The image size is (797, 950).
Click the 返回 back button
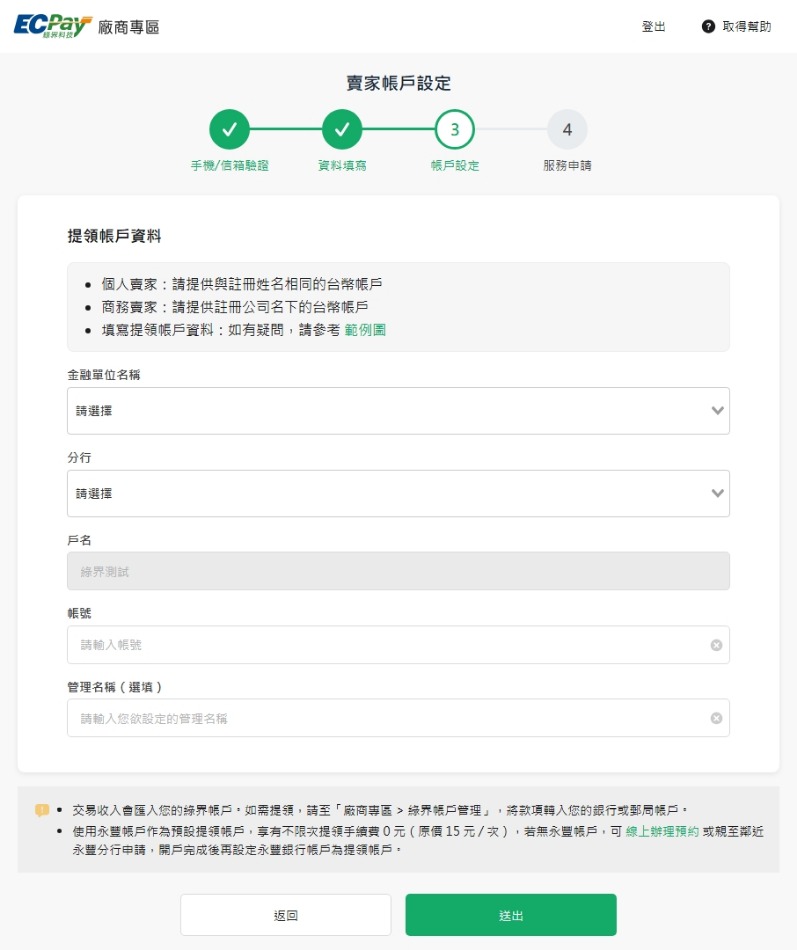click(286, 915)
